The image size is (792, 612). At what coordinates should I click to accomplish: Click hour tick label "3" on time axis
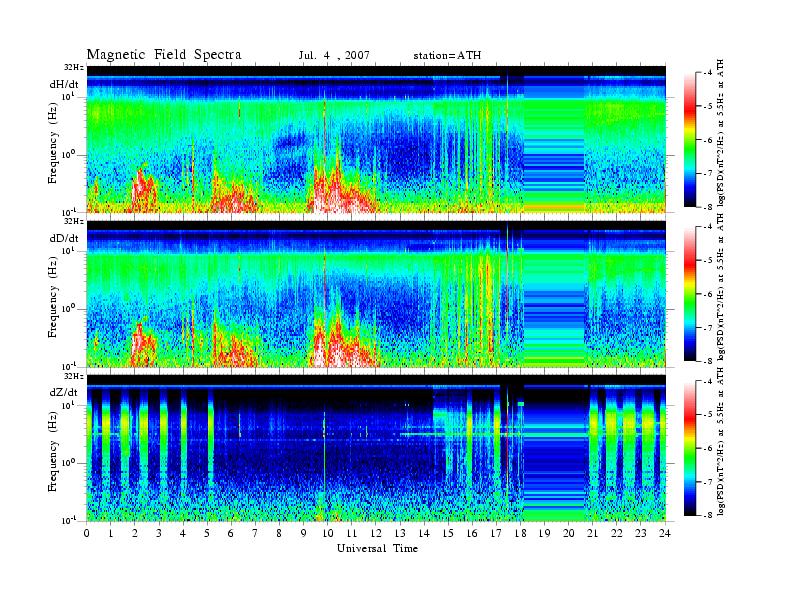pyautogui.click(x=159, y=533)
